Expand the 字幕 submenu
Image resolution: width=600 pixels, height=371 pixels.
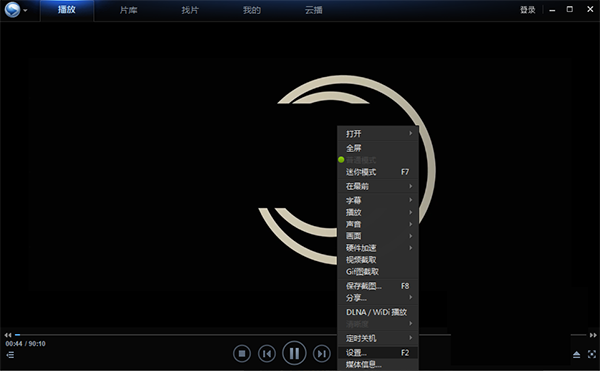coord(378,200)
